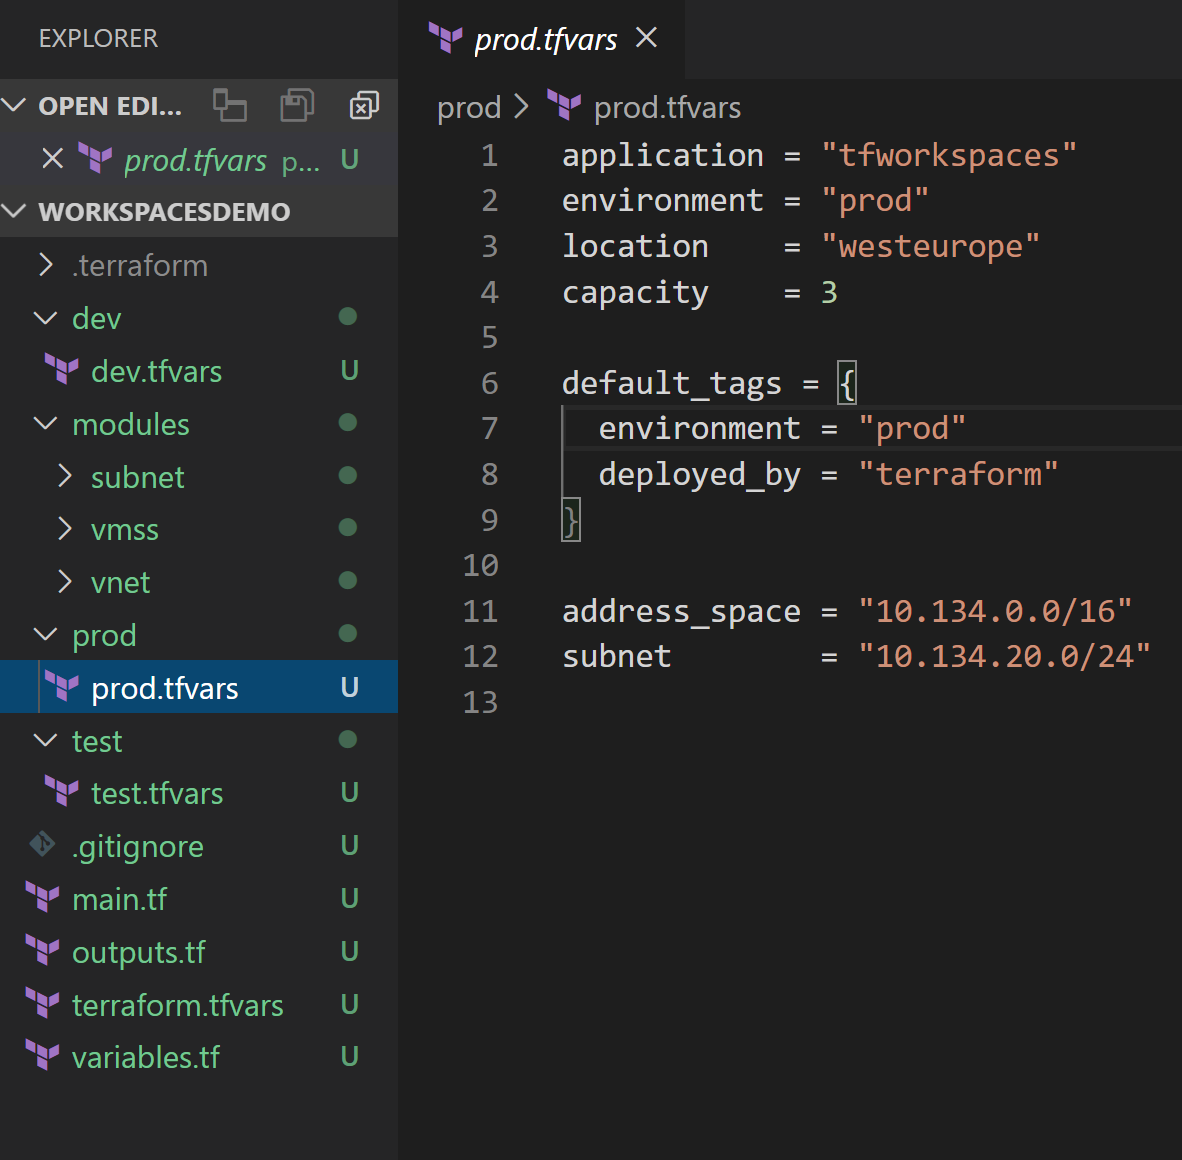Close prod.tfvars in Open Editors list
The height and width of the screenshot is (1160, 1182).
click(x=53, y=159)
